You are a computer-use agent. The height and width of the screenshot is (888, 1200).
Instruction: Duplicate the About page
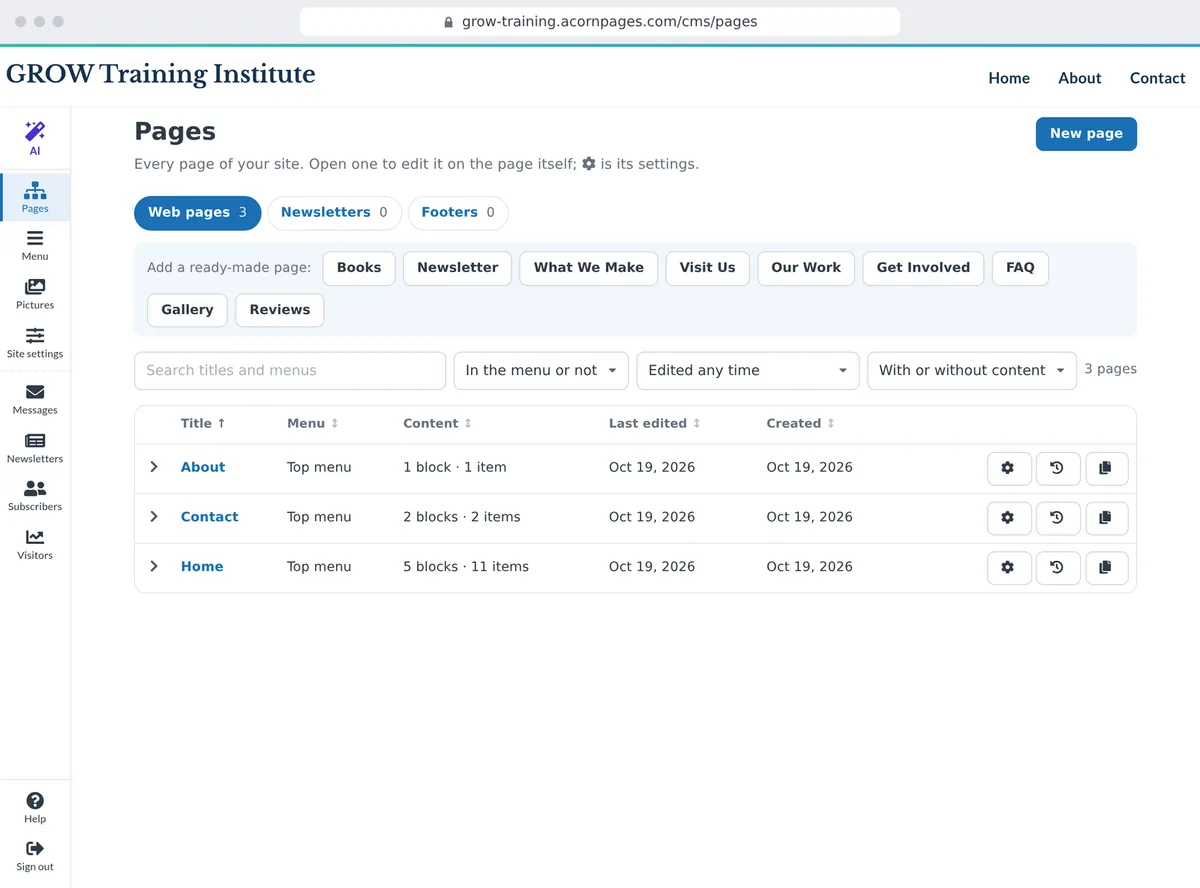[x=1106, y=468]
